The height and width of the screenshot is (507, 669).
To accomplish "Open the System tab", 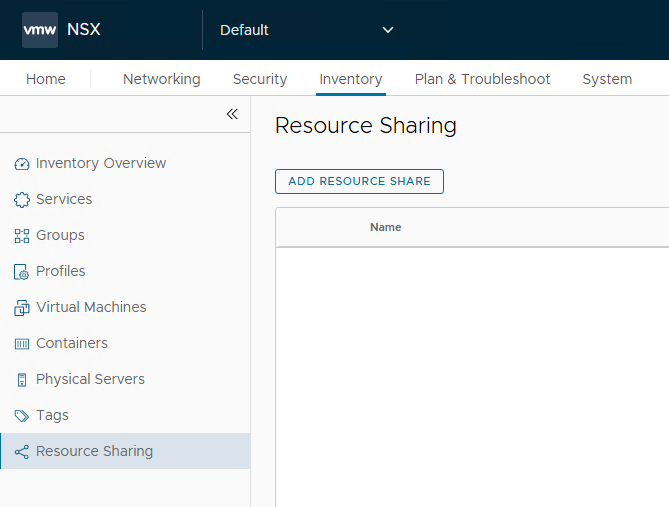I will click(x=607, y=79).
